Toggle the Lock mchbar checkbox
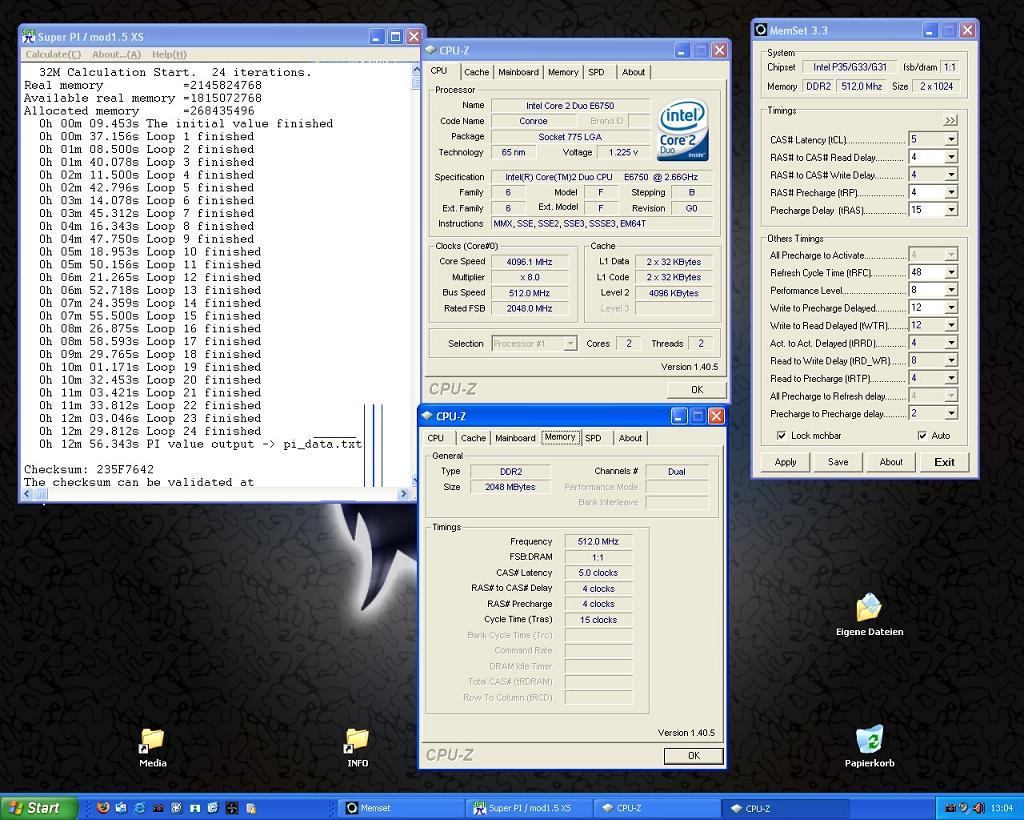This screenshot has width=1024, height=820. 781,435
